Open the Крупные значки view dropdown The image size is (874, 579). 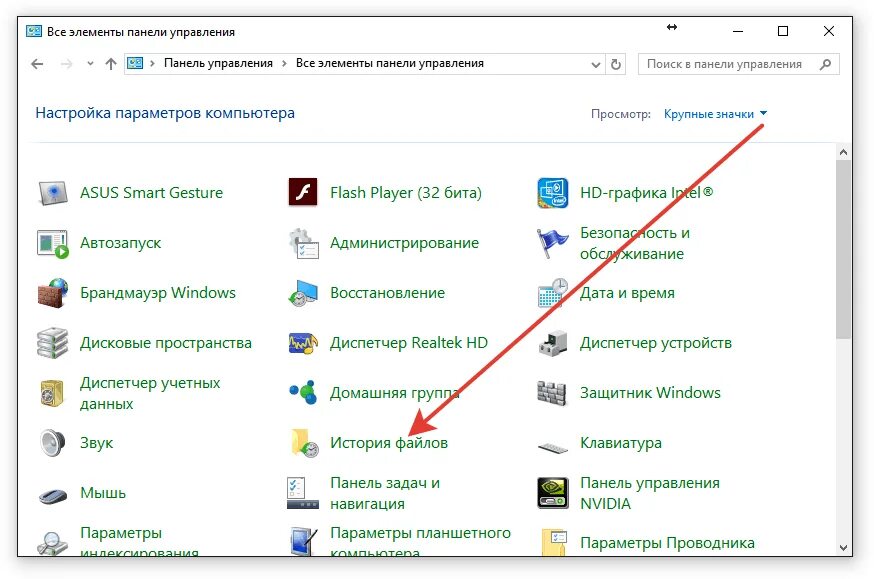coord(715,114)
